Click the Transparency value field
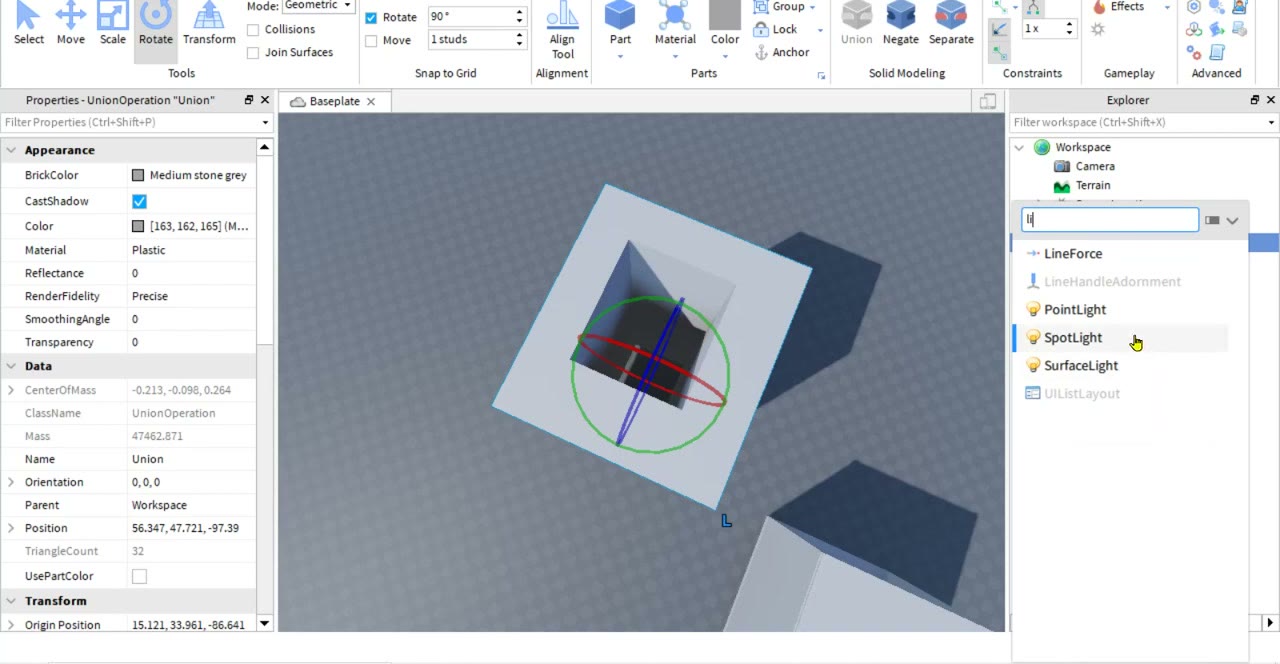 [193, 342]
